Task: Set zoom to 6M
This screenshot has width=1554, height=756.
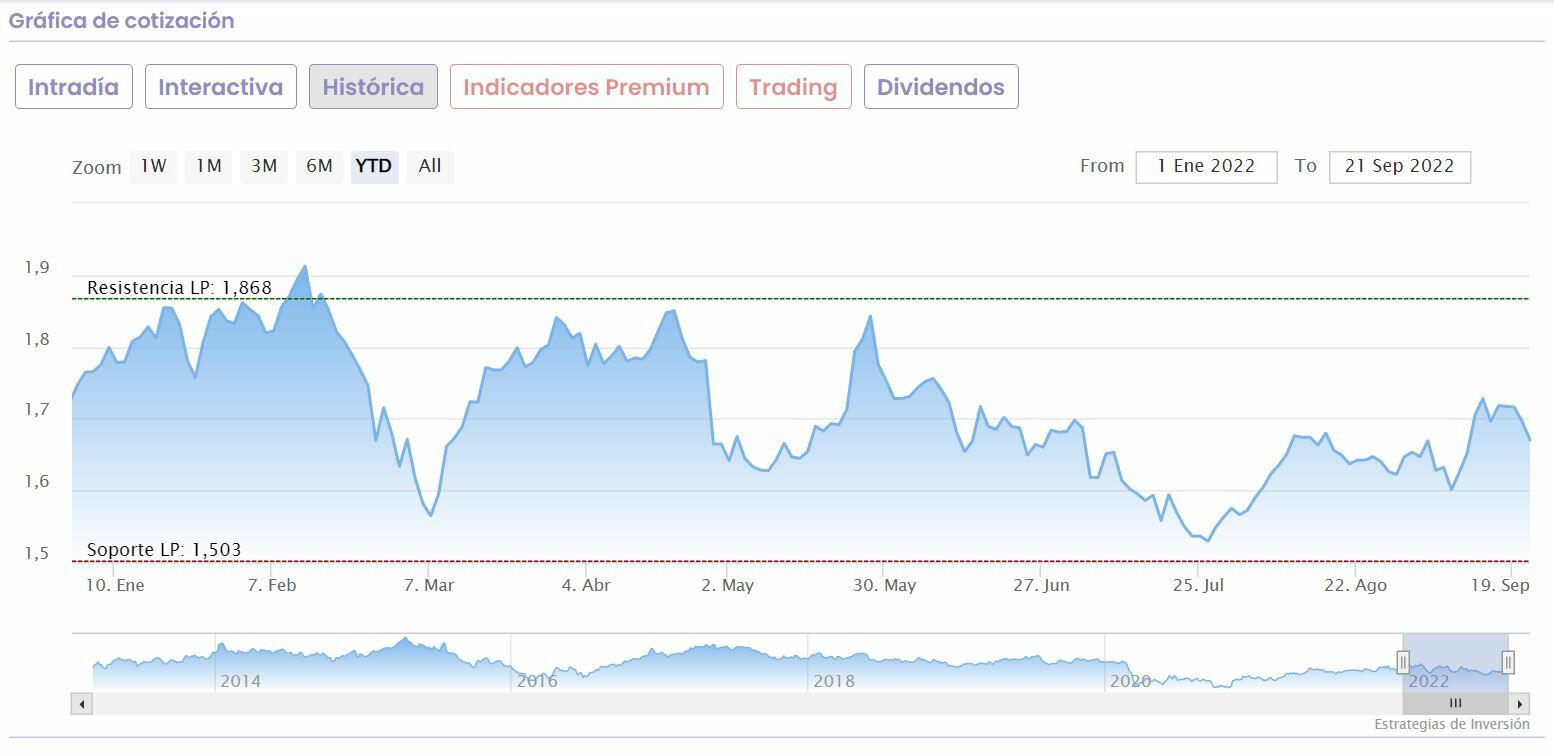Action: pos(319,166)
